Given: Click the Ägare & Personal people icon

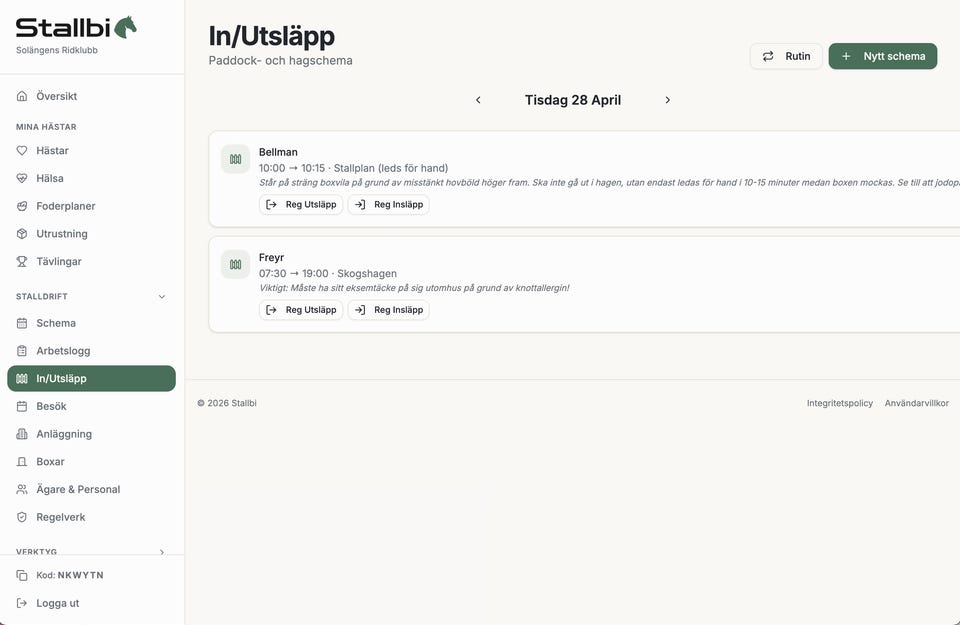Looking at the screenshot, I should (22, 489).
